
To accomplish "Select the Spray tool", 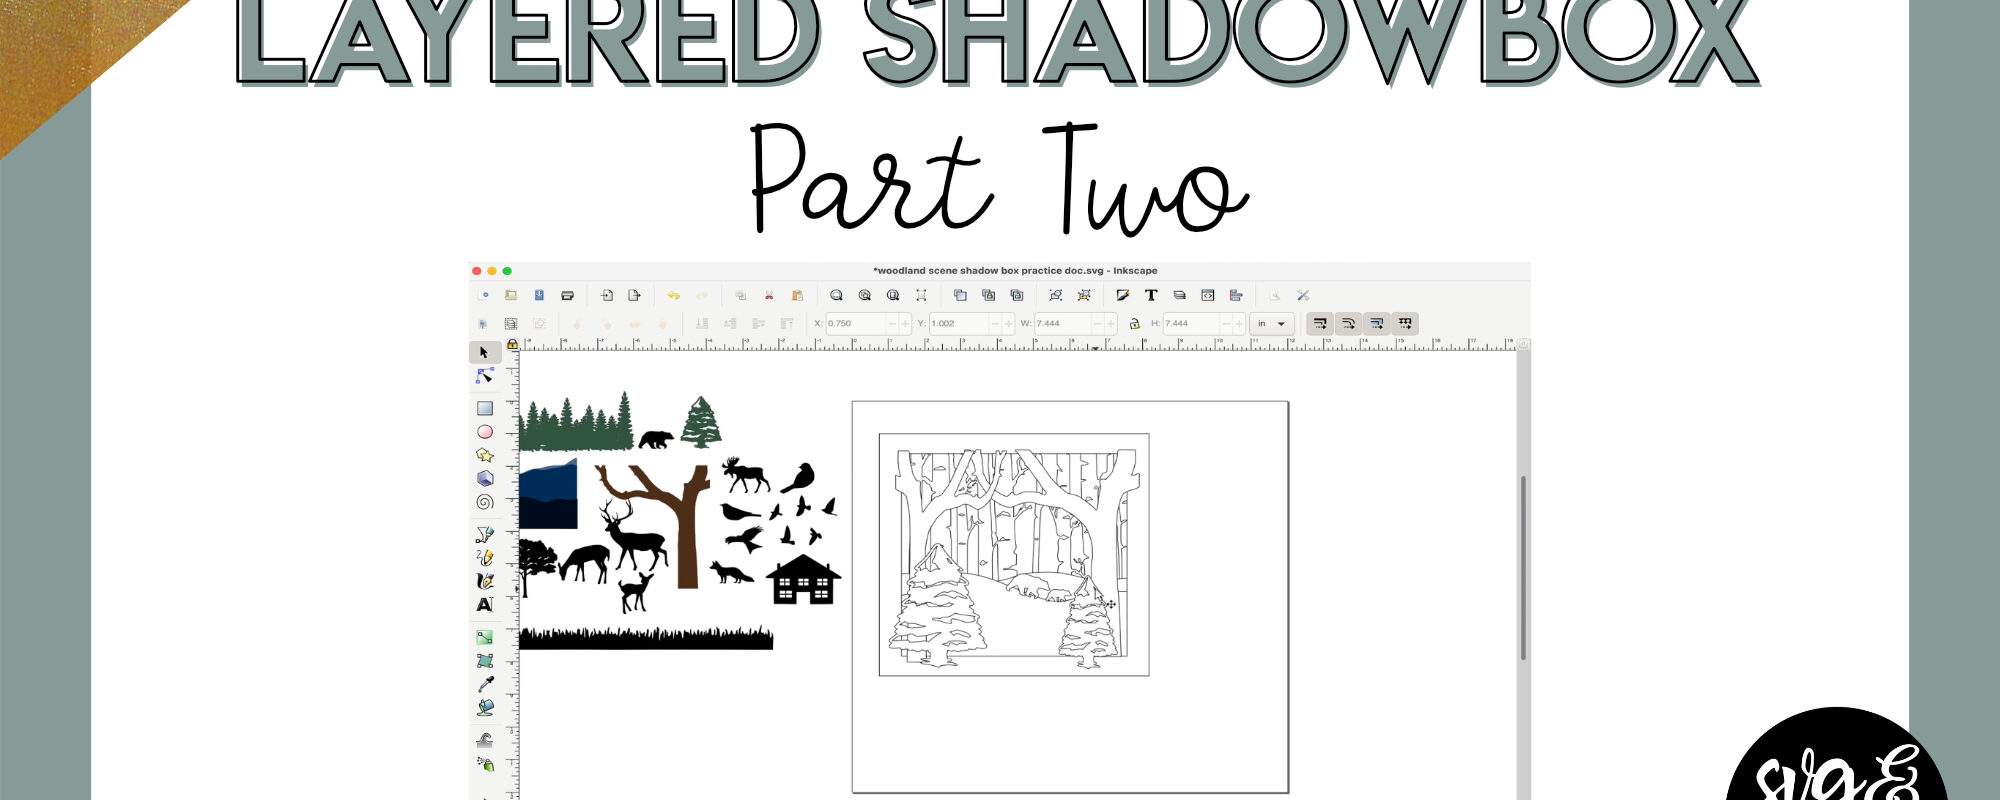I will click(485, 764).
